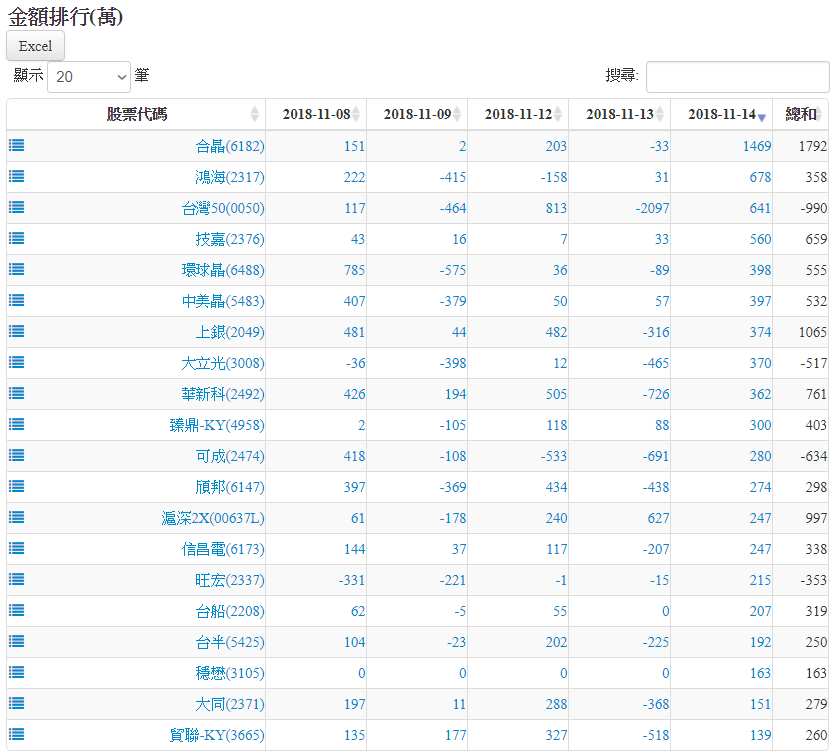Sort by the 2018-11-13 column header
This screenshot has width=835, height=756.
click(619, 114)
